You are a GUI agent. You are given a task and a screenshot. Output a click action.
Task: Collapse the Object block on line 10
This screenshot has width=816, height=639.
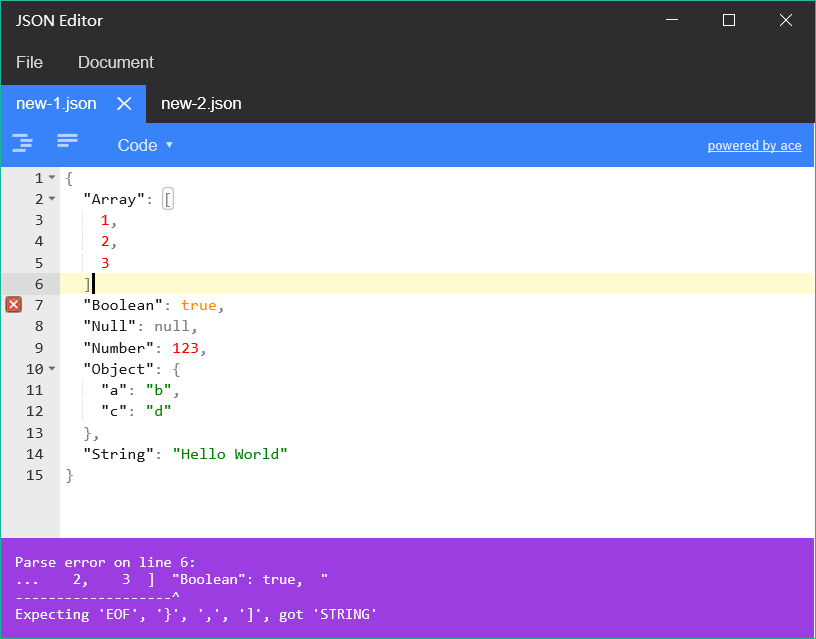click(52, 369)
